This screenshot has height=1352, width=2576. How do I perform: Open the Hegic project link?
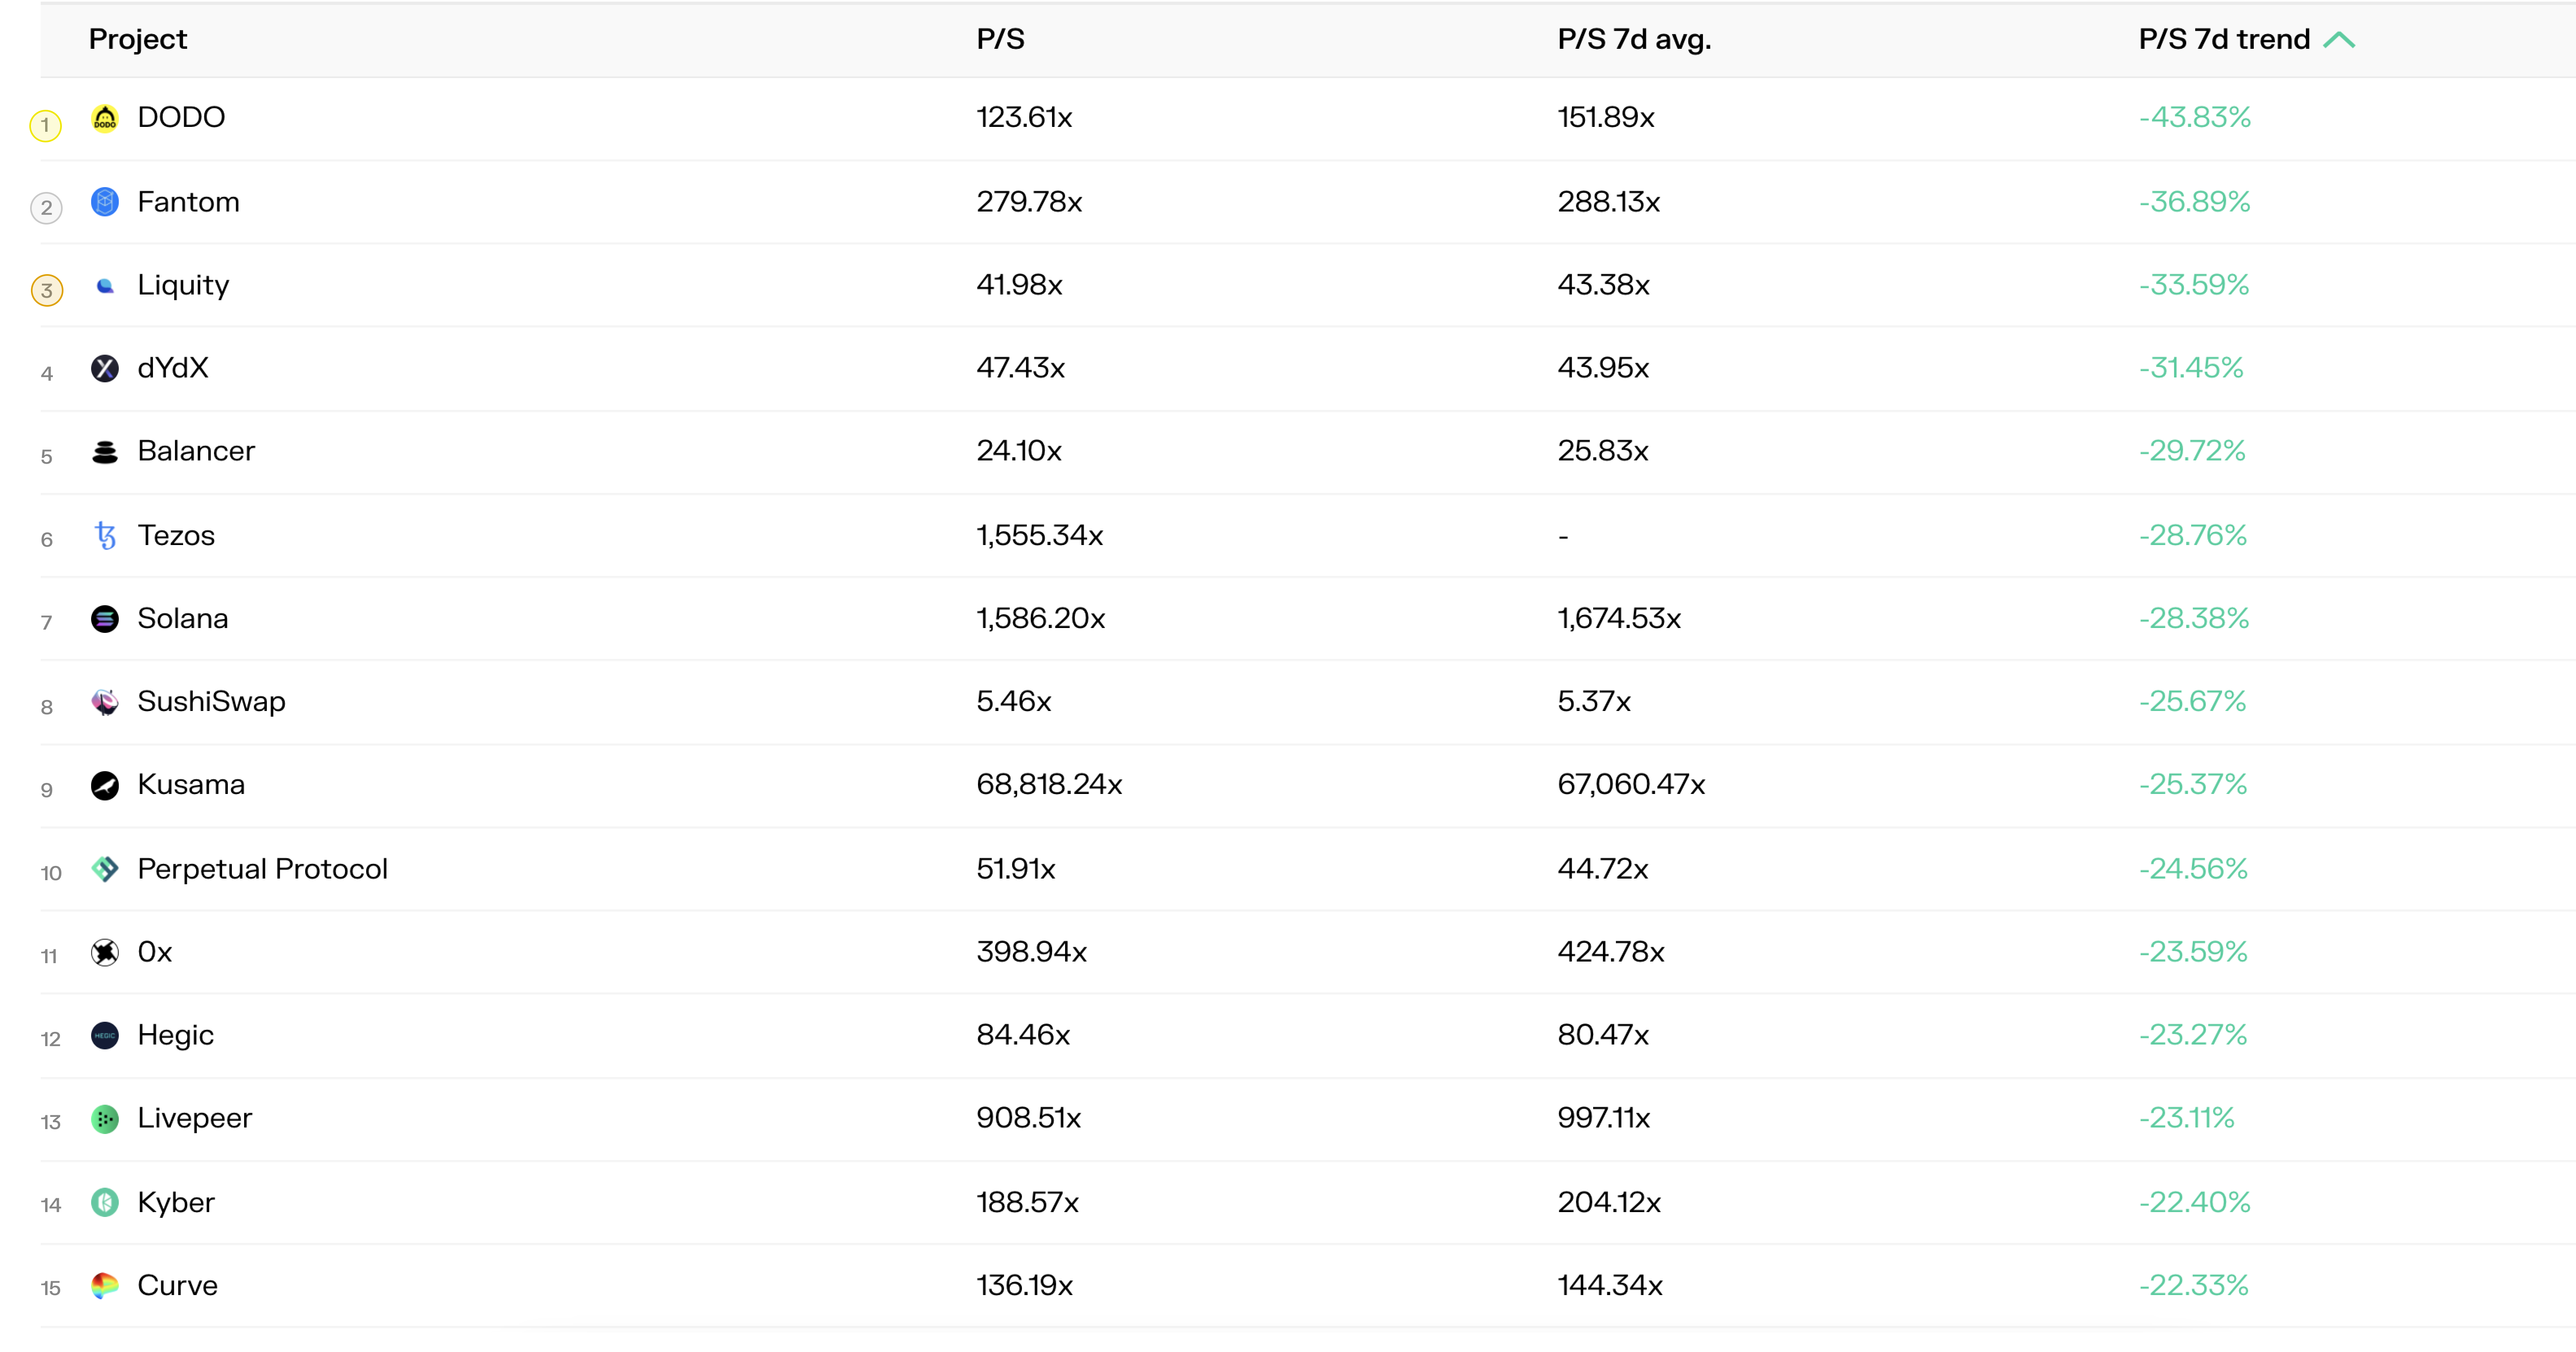coord(175,1035)
